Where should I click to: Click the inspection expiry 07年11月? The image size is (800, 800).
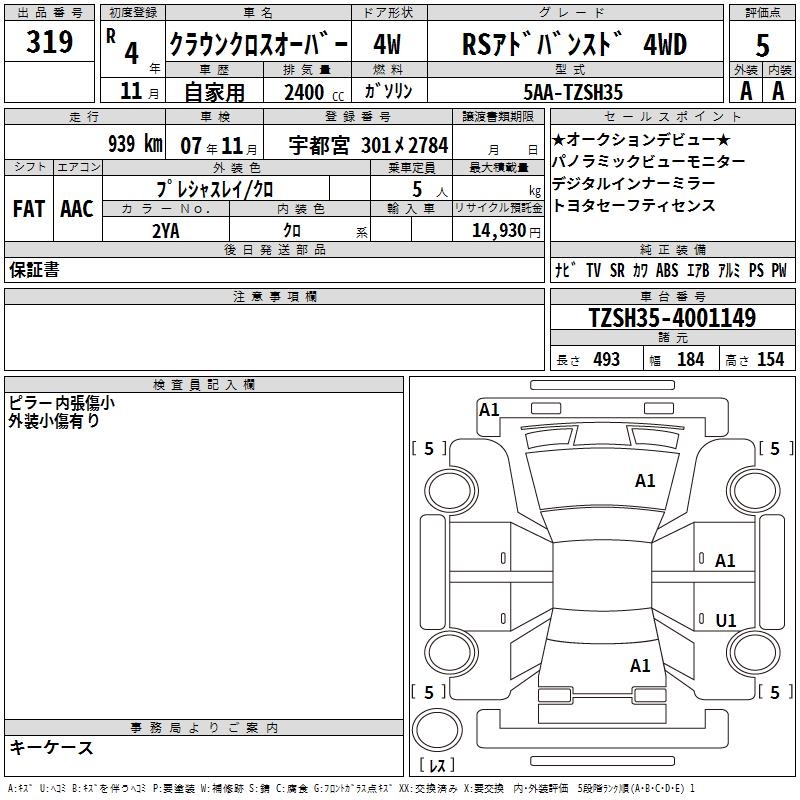(219, 146)
